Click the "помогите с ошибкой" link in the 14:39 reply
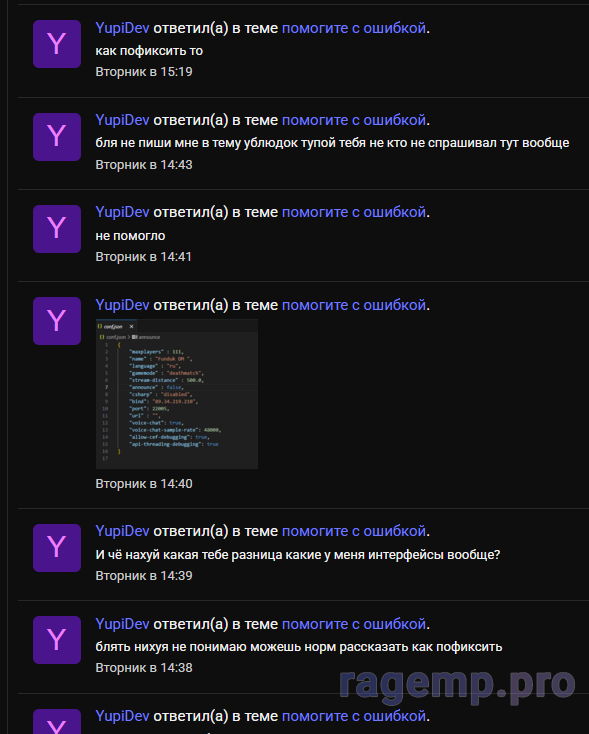Image resolution: width=589 pixels, height=734 pixels. (x=354, y=531)
